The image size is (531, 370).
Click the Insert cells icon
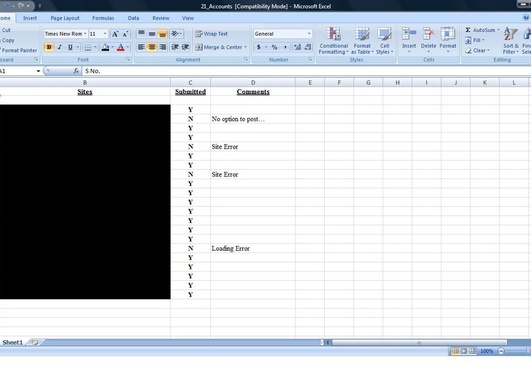pyautogui.click(x=409, y=35)
